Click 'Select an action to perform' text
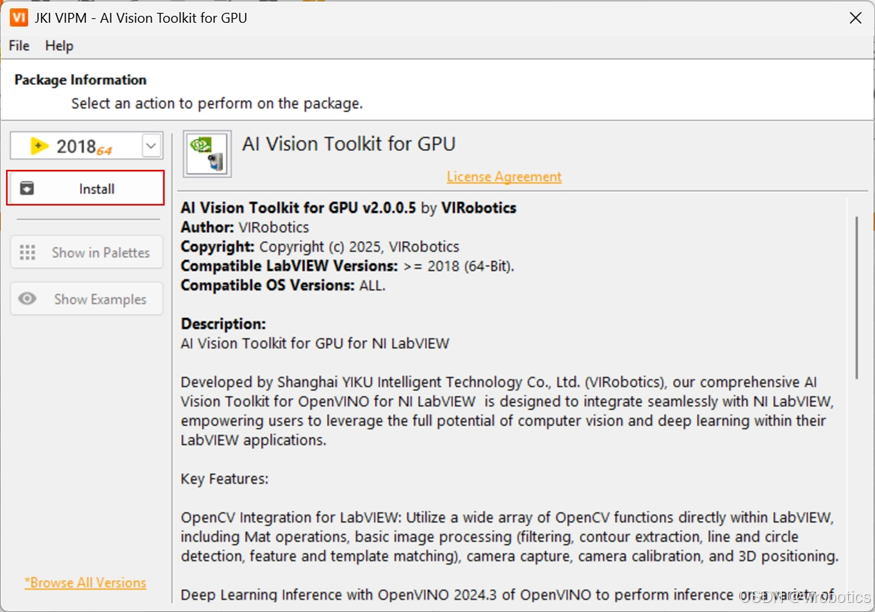 217,103
